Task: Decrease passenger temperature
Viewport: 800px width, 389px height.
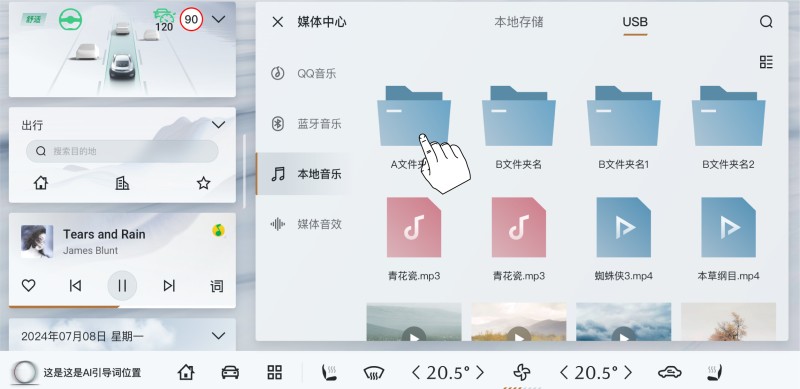Action: coord(564,373)
